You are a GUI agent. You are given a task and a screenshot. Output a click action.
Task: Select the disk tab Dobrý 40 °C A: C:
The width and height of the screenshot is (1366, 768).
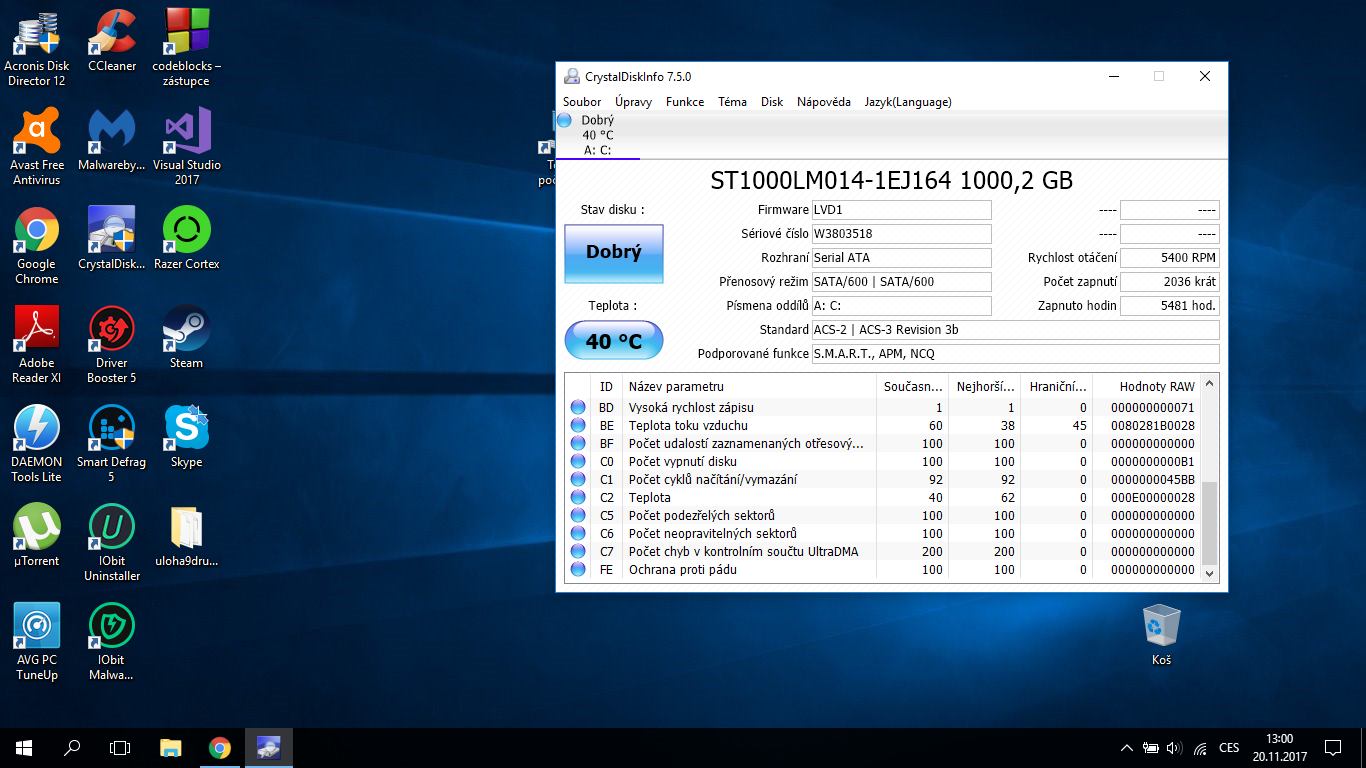coord(597,135)
